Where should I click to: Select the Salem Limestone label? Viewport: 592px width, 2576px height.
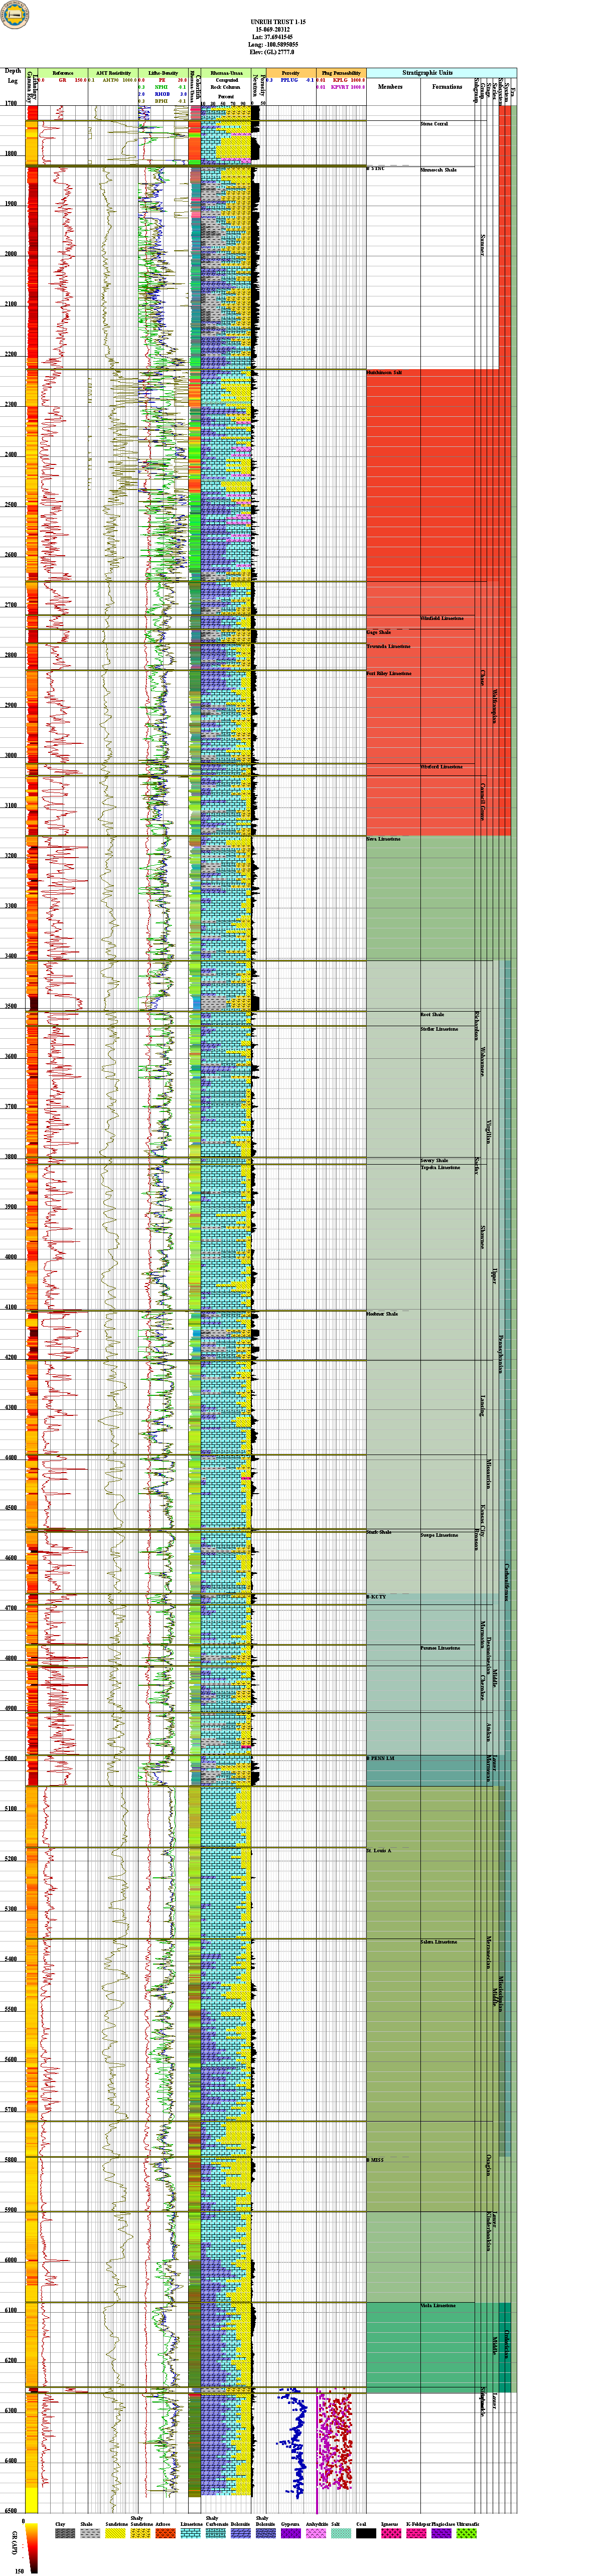[x=439, y=1942]
